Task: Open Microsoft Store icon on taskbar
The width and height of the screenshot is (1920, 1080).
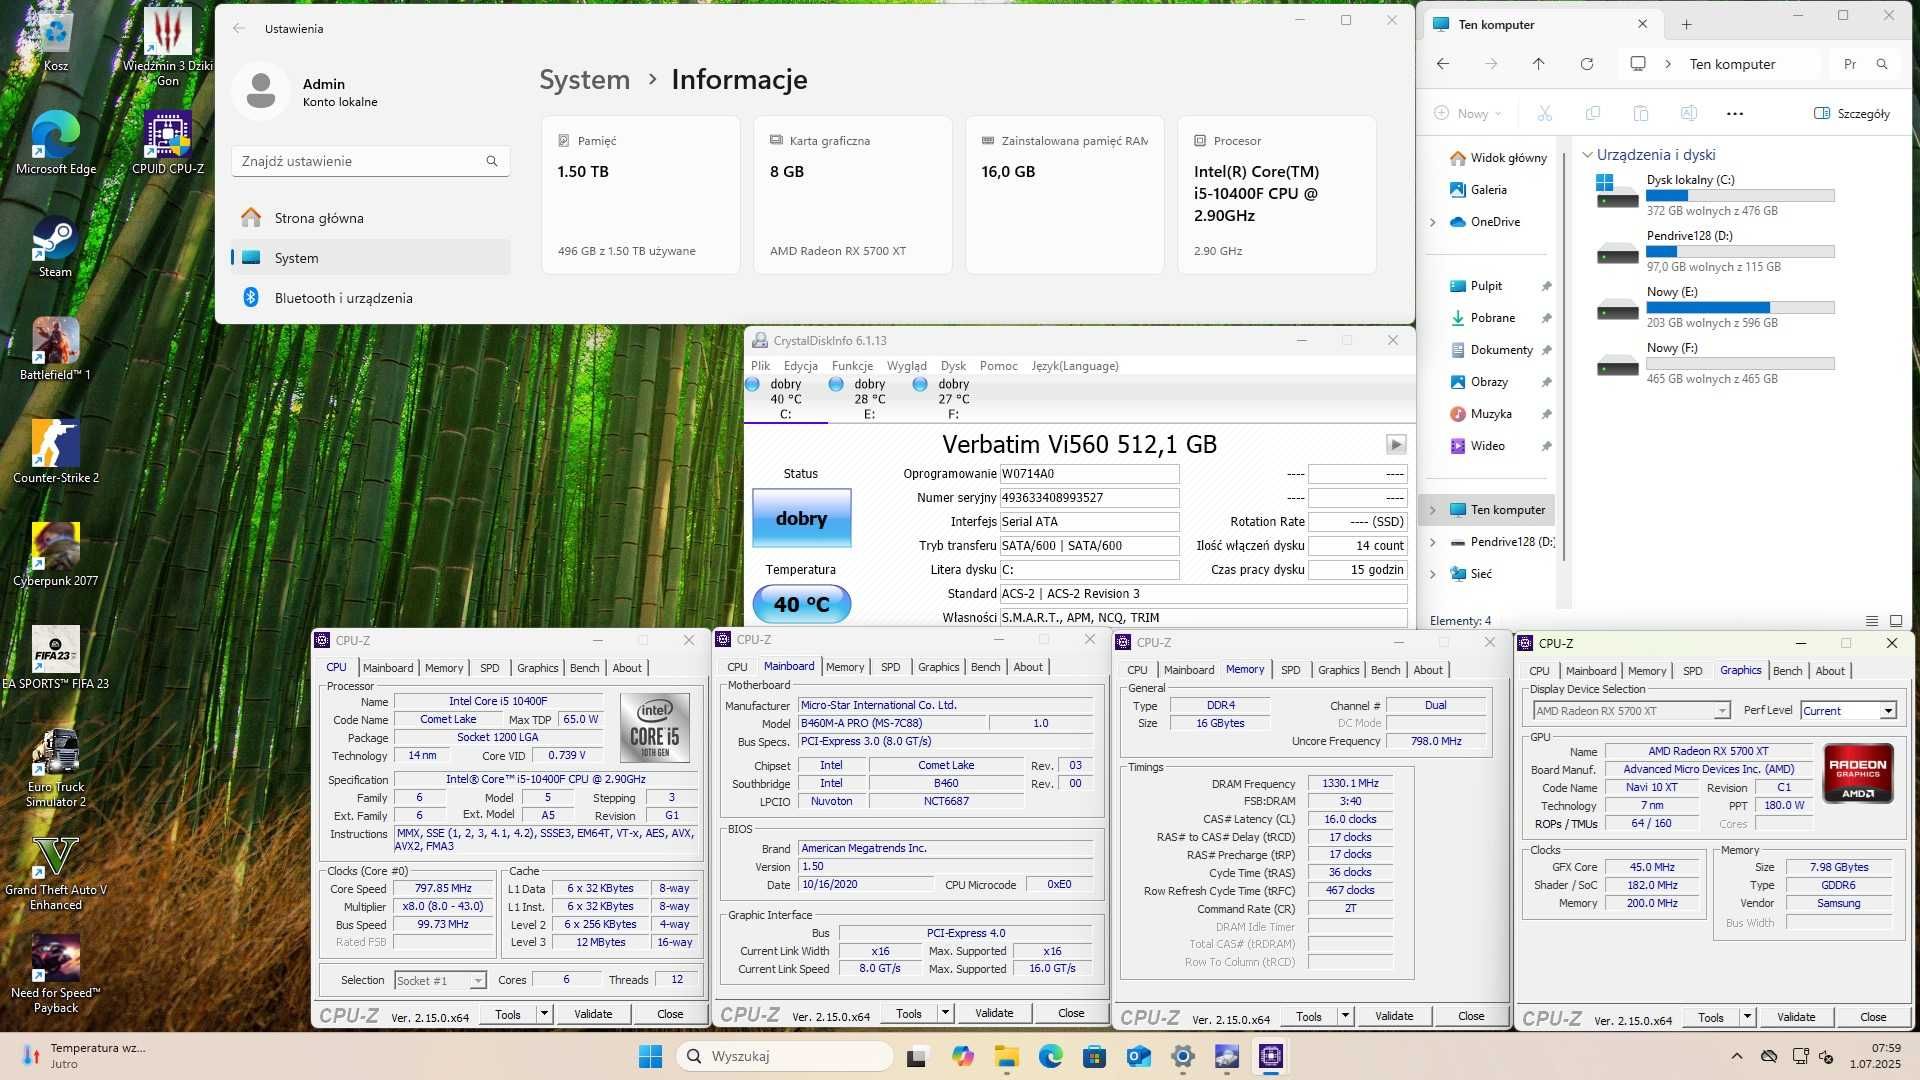Action: click(x=1094, y=1056)
